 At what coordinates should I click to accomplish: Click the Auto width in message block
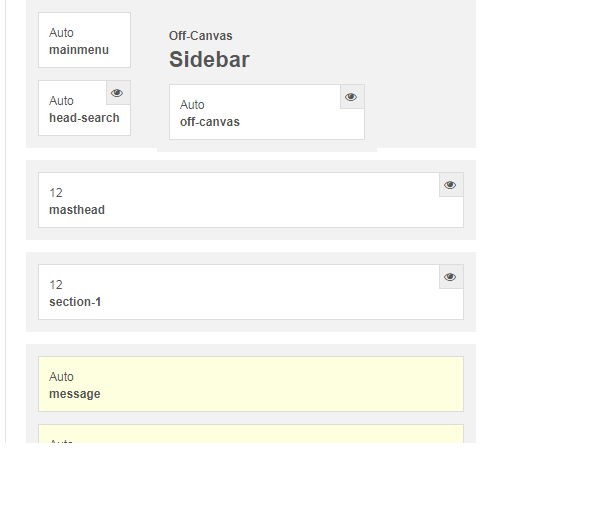point(61,377)
